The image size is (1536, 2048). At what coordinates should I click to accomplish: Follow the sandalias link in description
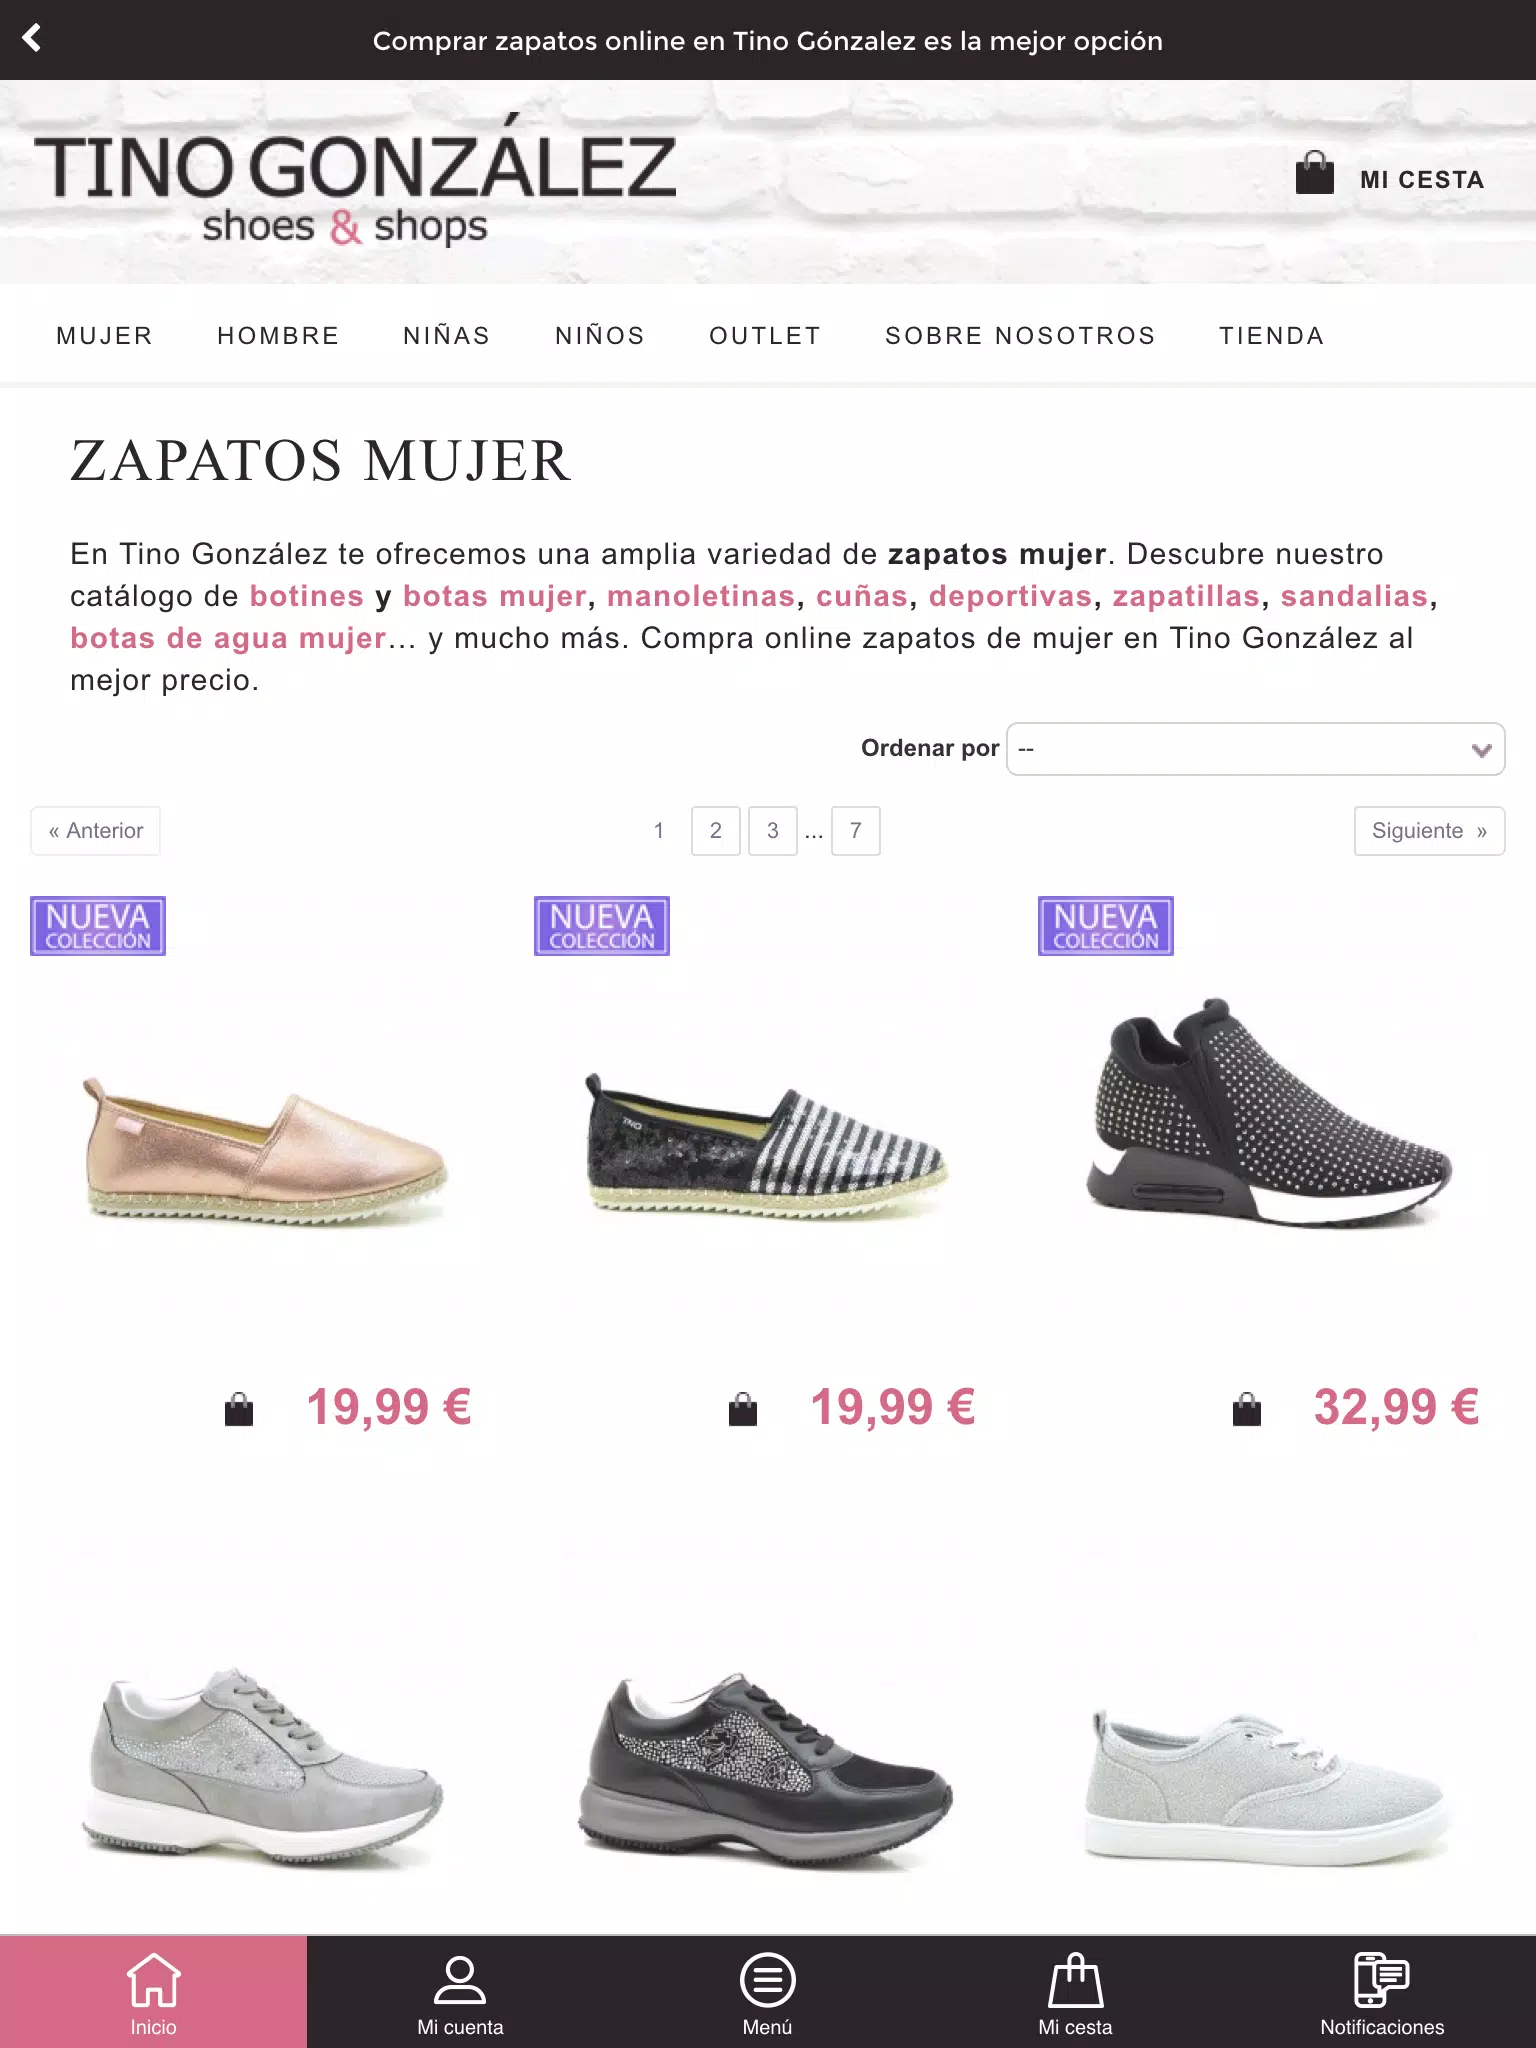click(x=1354, y=596)
